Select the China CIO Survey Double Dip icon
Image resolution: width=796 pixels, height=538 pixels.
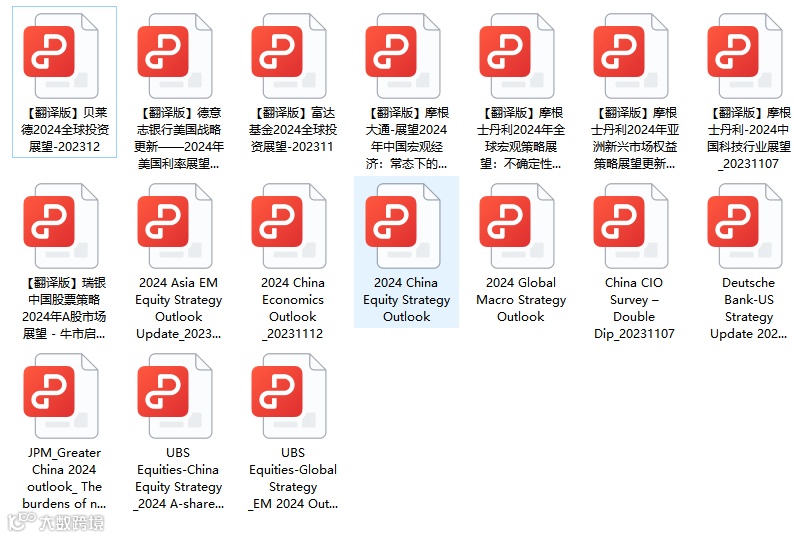pyautogui.click(x=632, y=226)
